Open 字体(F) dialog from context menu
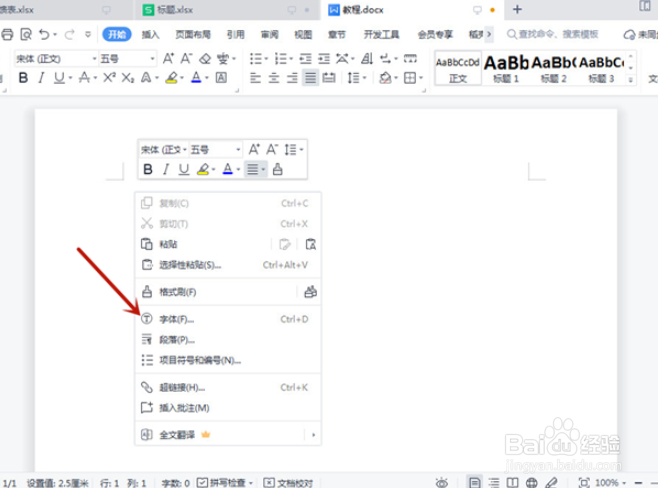Image resolution: width=658 pixels, height=488 pixels. pos(228,319)
